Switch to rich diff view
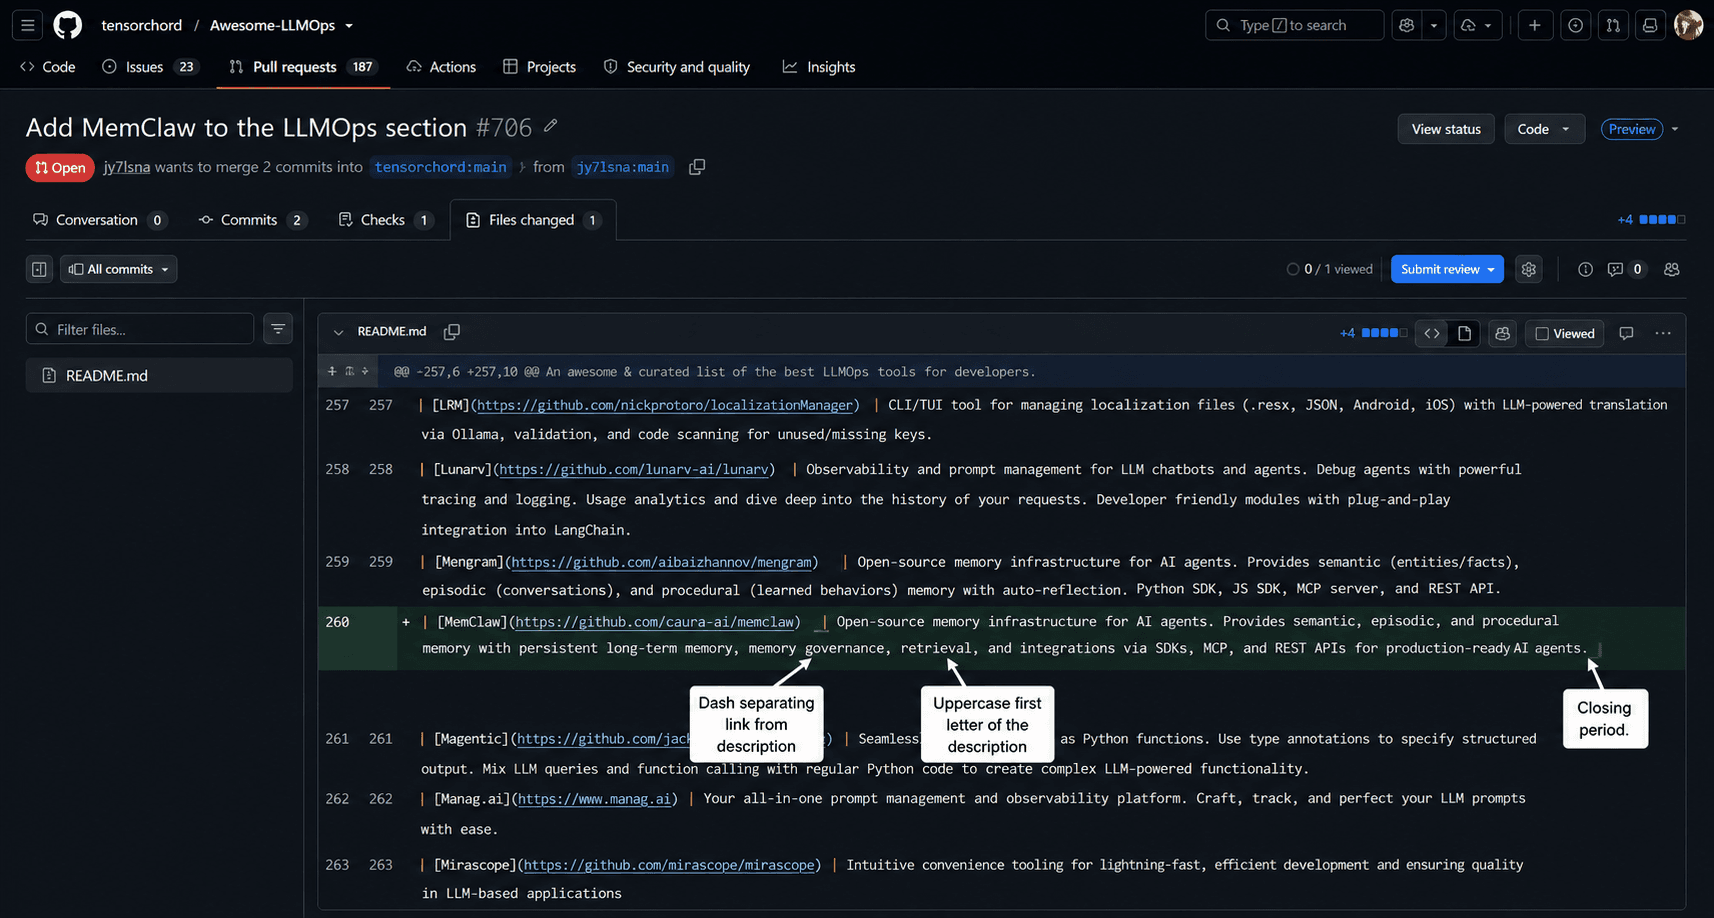1714x918 pixels. click(1464, 333)
